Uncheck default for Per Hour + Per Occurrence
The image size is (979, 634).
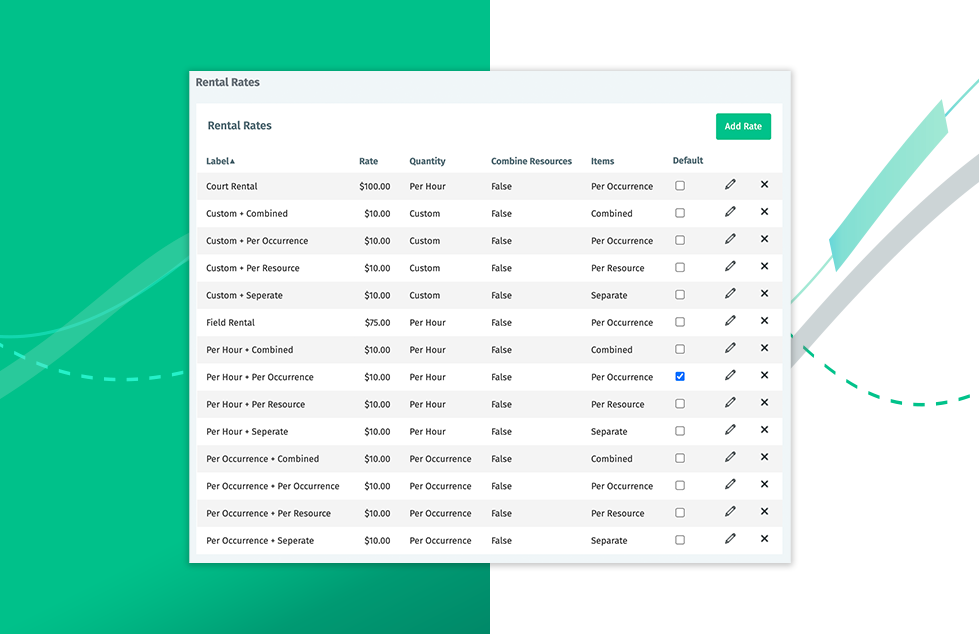click(680, 376)
